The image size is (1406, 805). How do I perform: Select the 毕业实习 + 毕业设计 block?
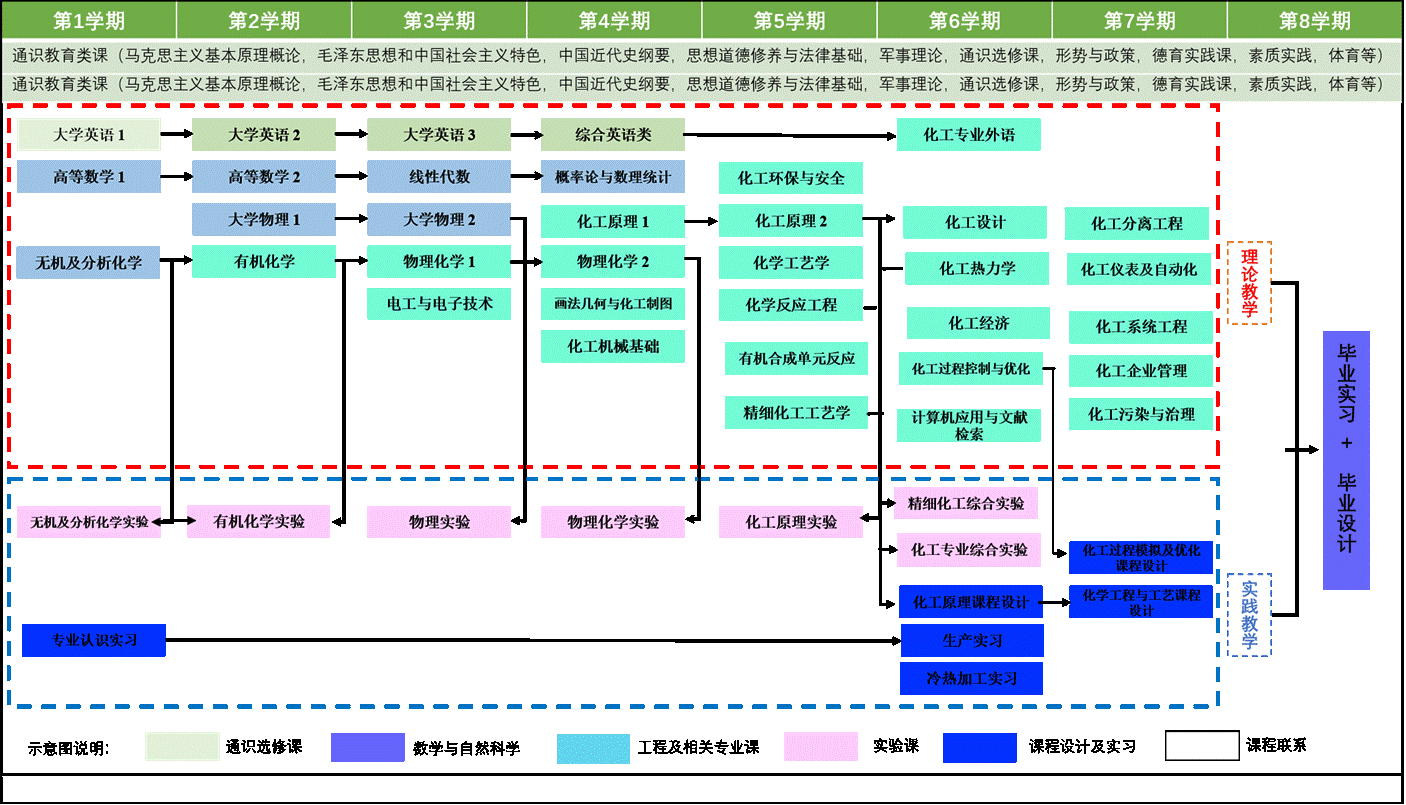pyautogui.click(x=1346, y=460)
